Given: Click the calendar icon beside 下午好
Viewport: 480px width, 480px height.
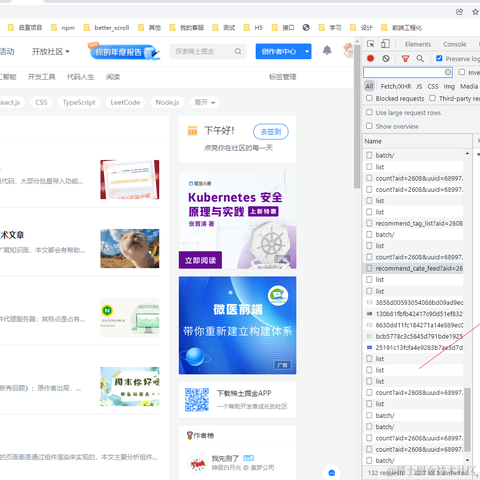Looking at the screenshot, I should (192, 131).
